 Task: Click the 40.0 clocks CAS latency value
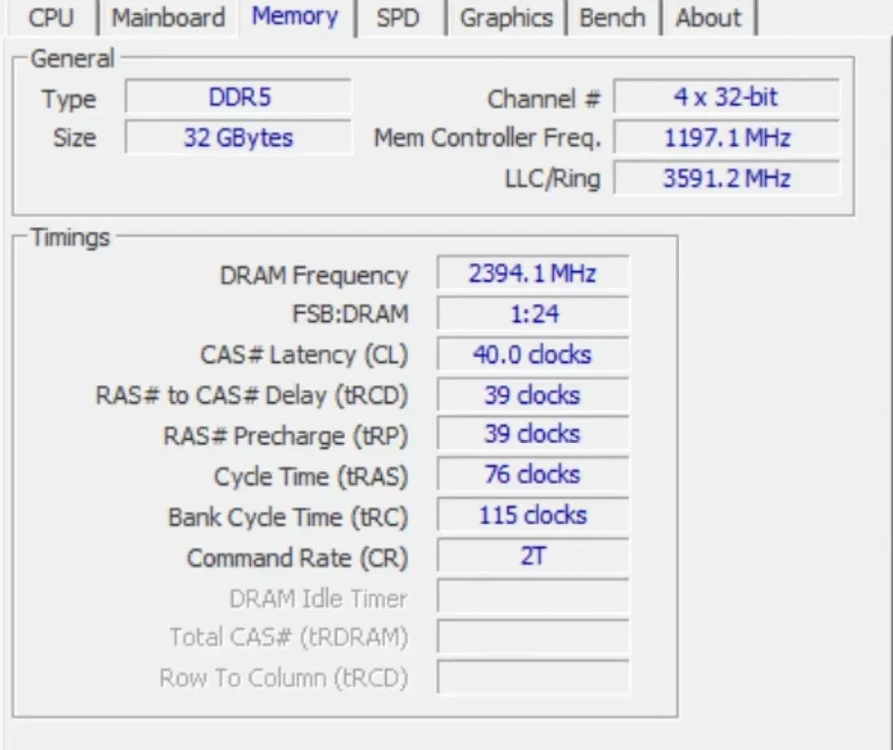(532, 354)
